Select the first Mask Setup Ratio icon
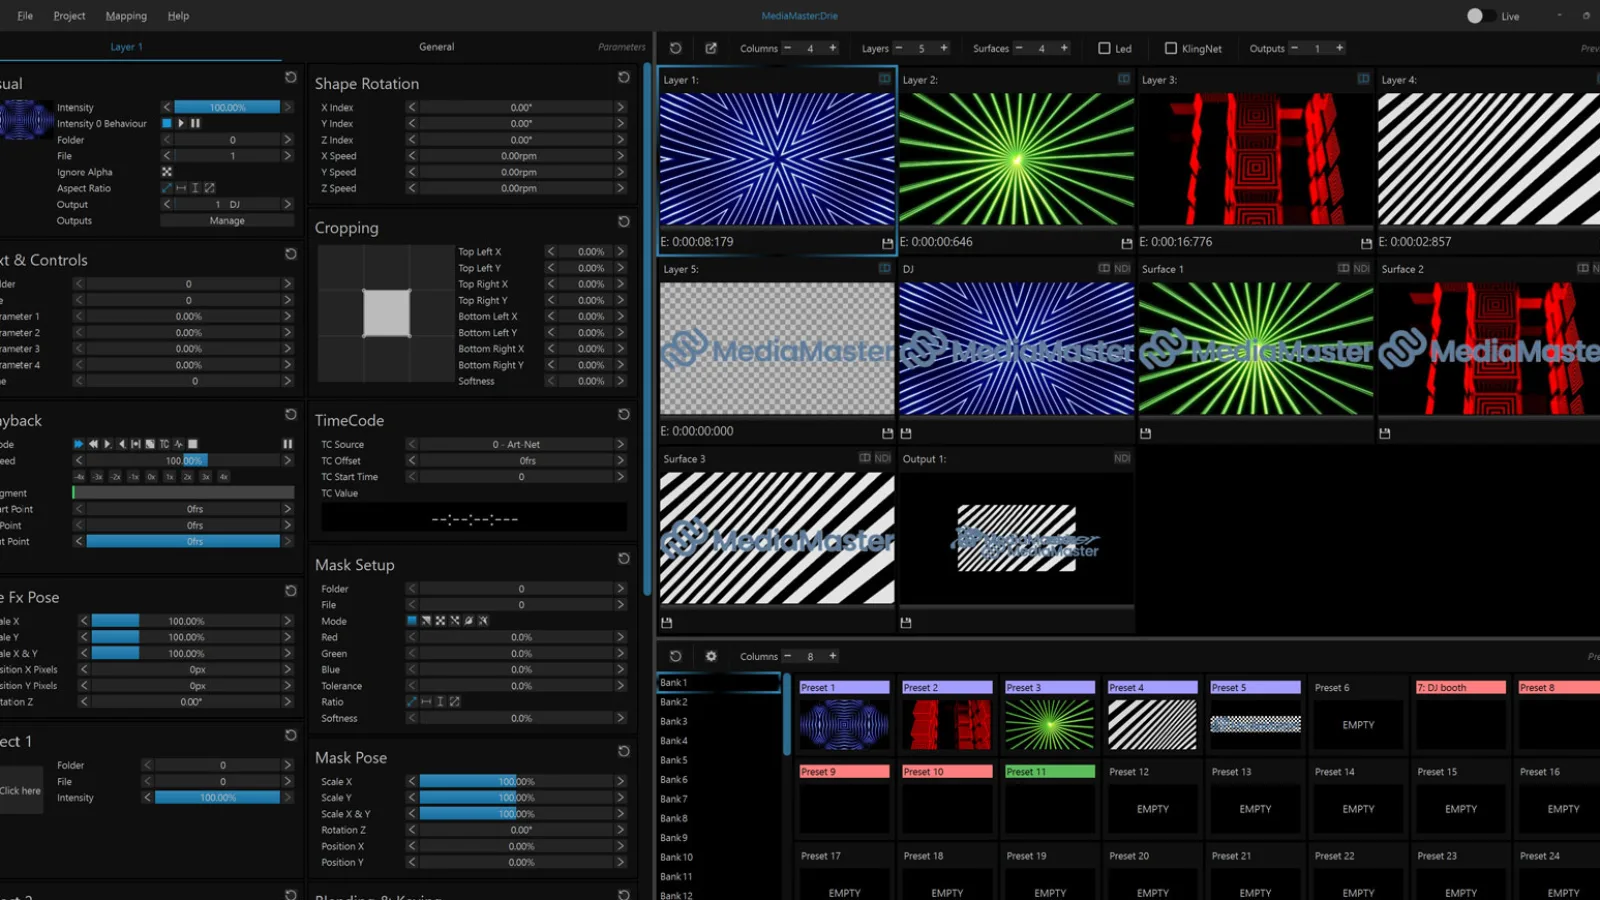1600x900 pixels. pos(412,702)
